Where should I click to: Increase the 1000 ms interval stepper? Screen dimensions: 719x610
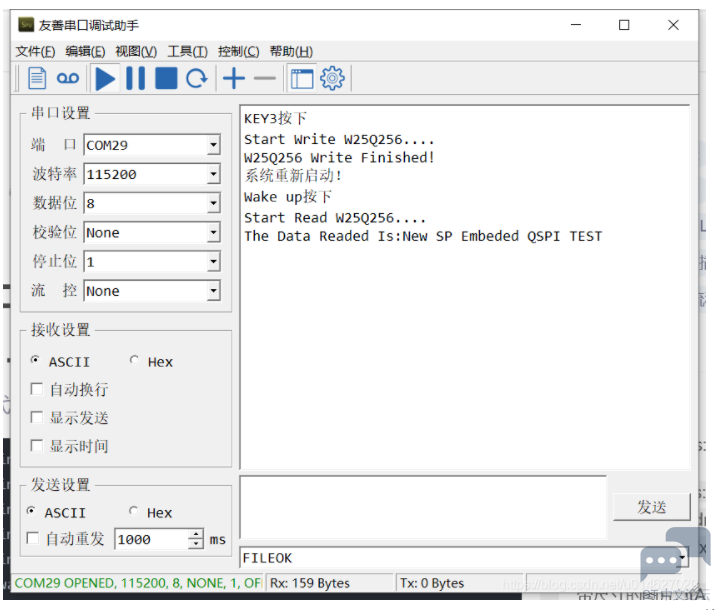point(196,534)
